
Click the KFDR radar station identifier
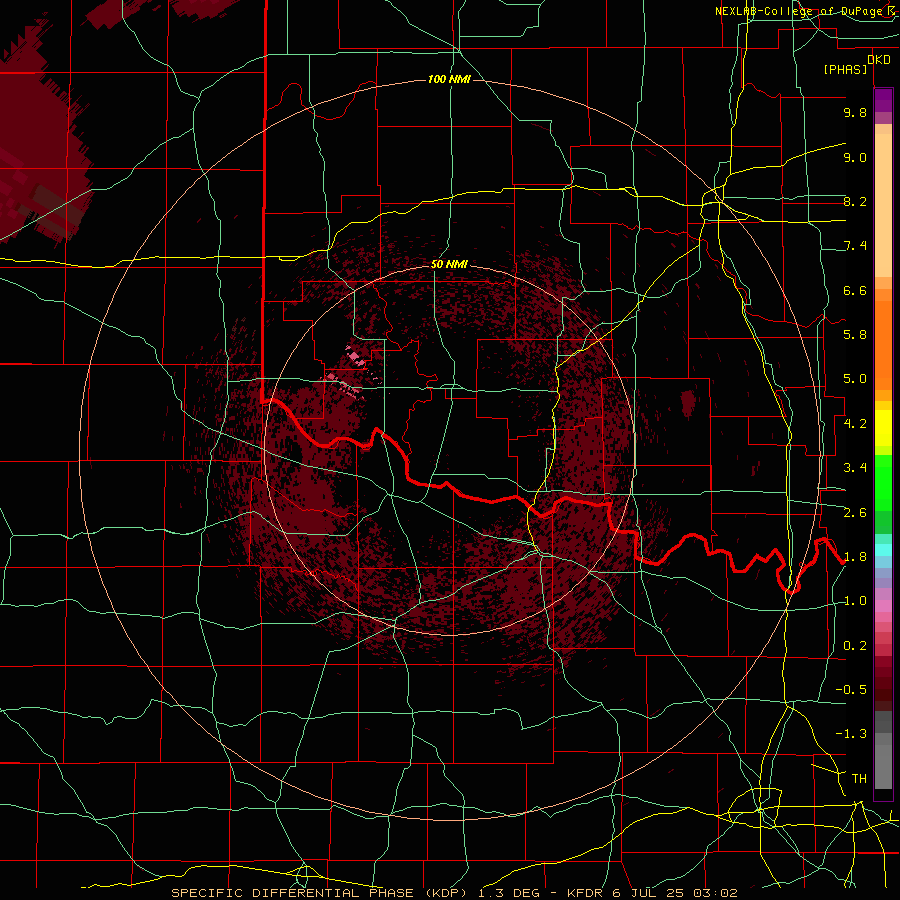click(587, 893)
